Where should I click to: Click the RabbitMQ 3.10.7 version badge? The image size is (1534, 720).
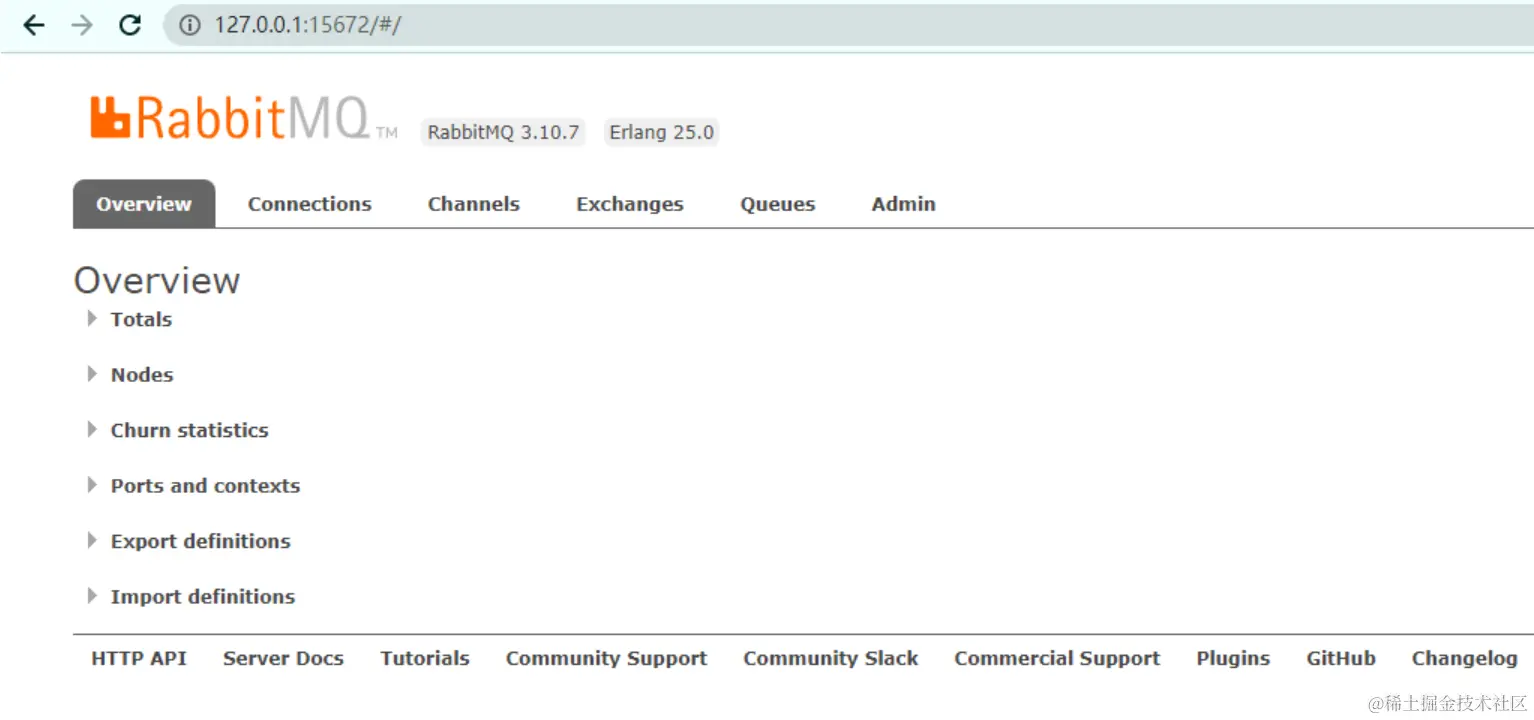coord(504,132)
